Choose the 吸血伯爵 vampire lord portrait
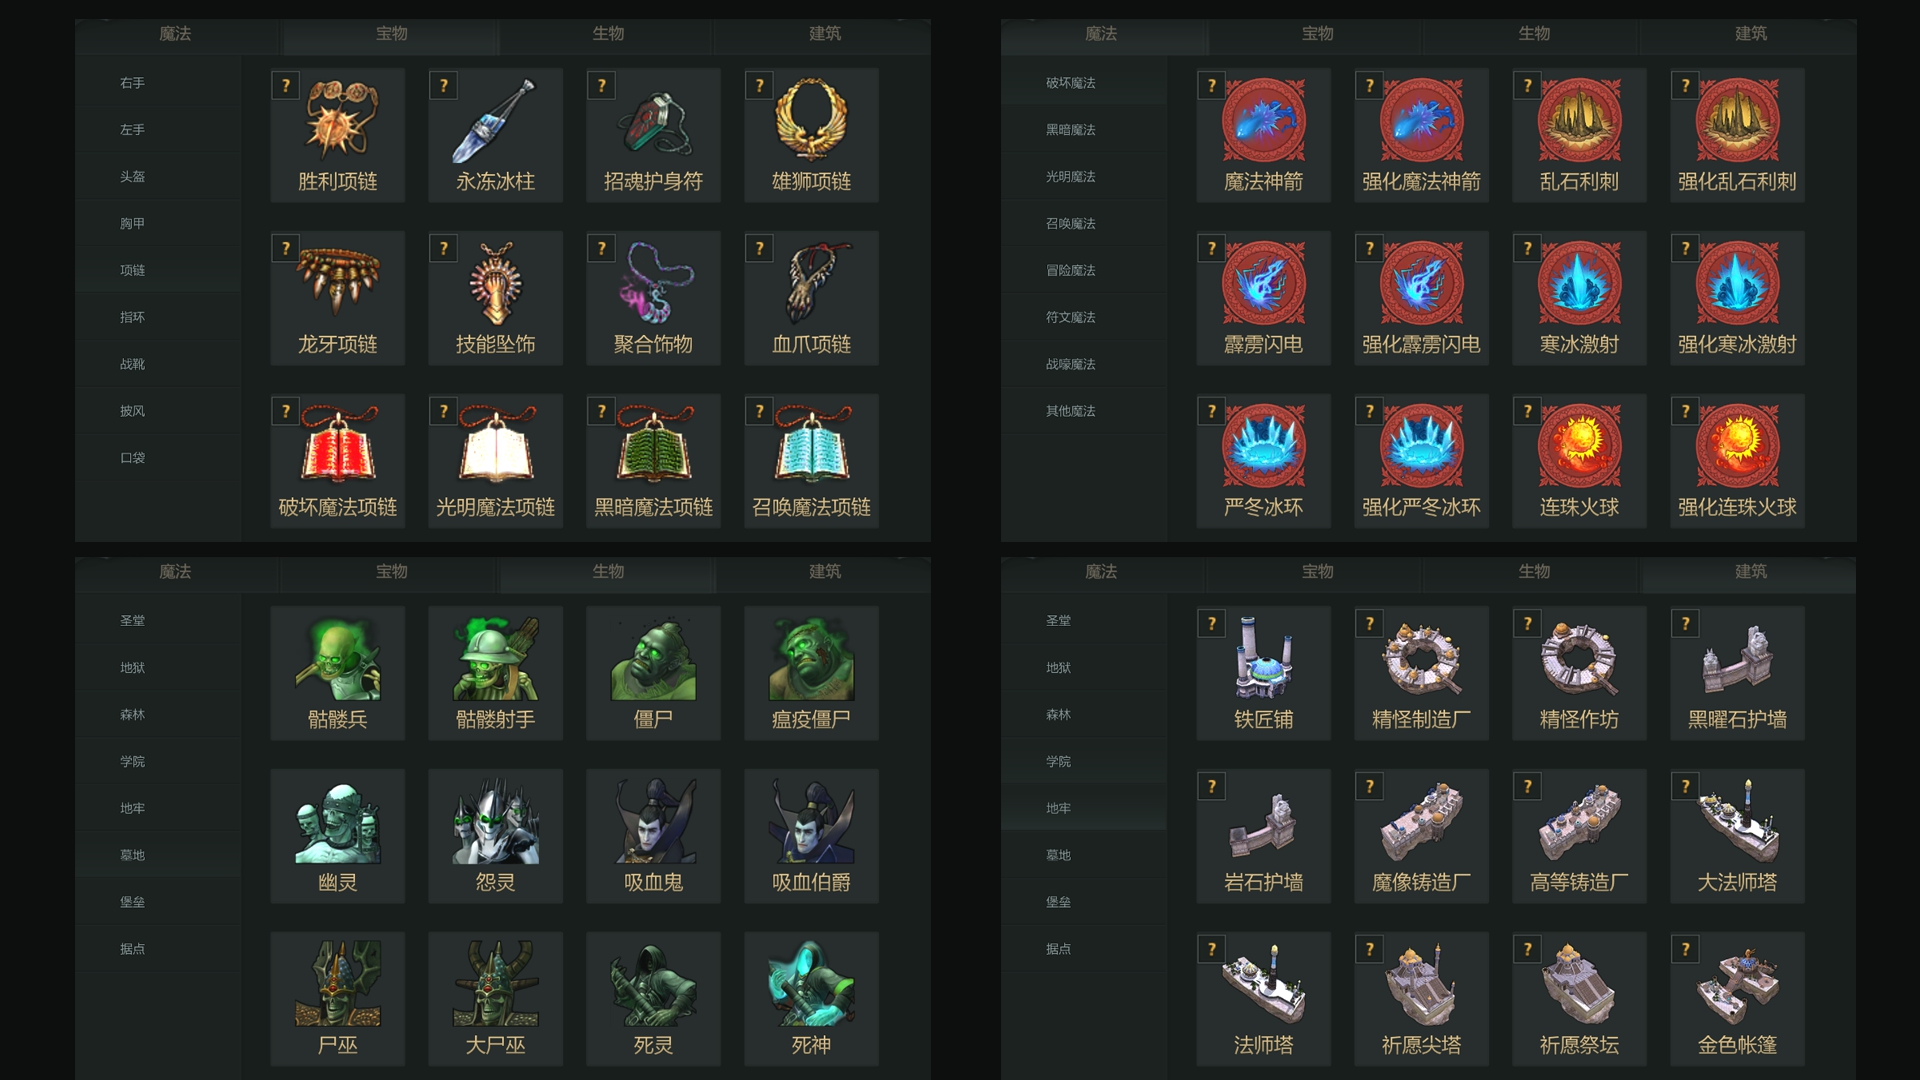Screen dimensions: 1920x1080 (812, 822)
